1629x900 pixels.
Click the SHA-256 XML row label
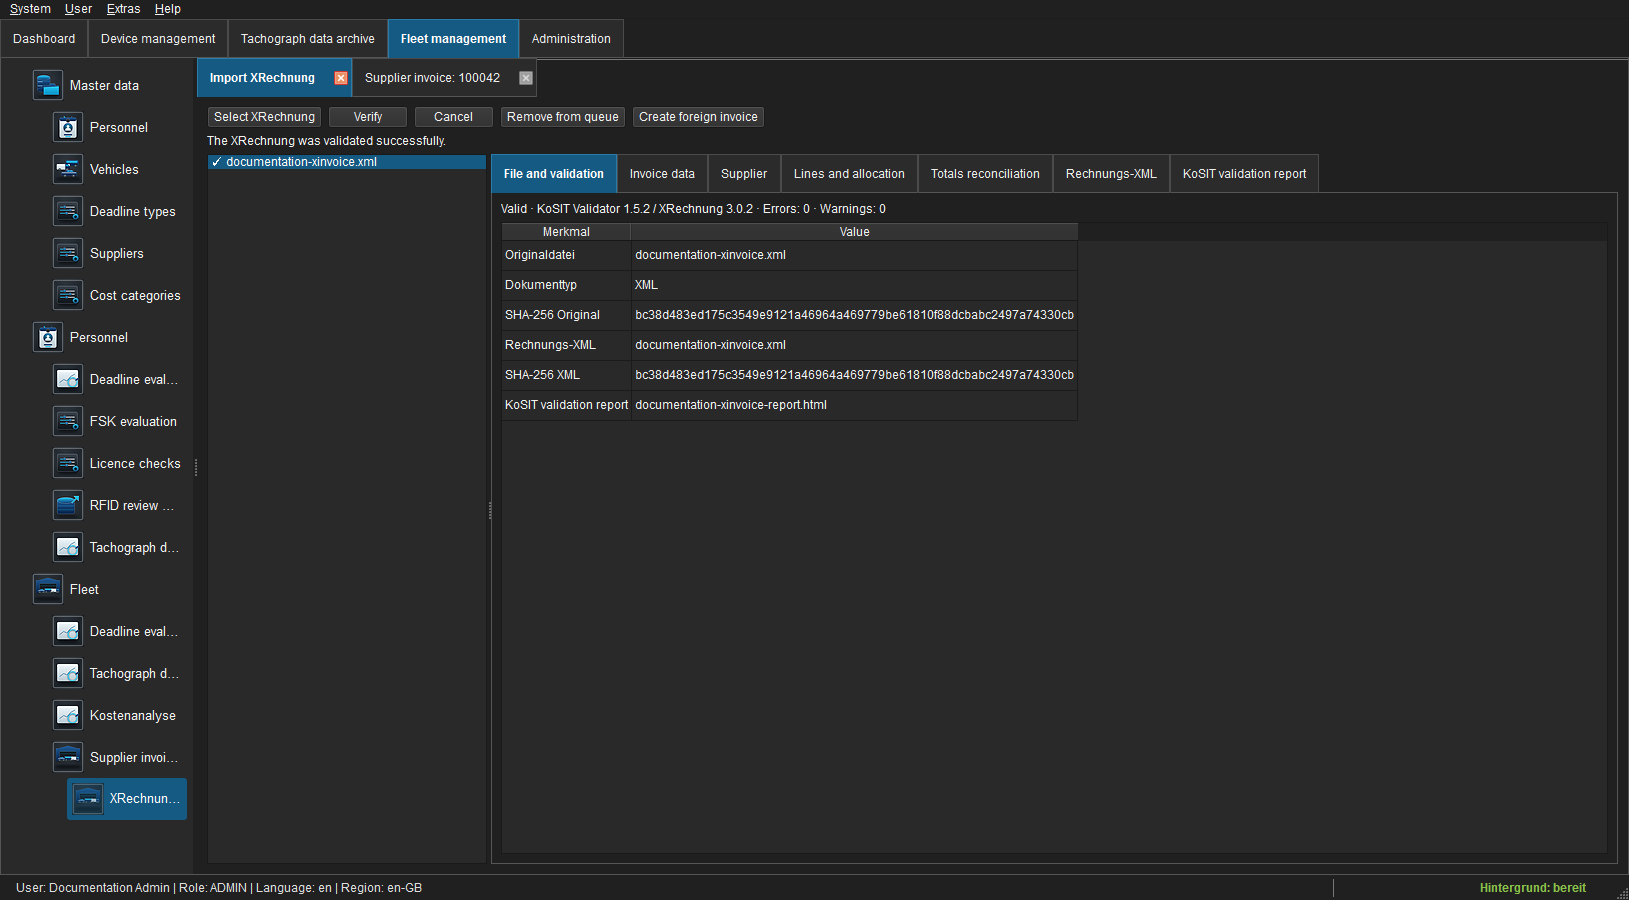pos(542,375)
